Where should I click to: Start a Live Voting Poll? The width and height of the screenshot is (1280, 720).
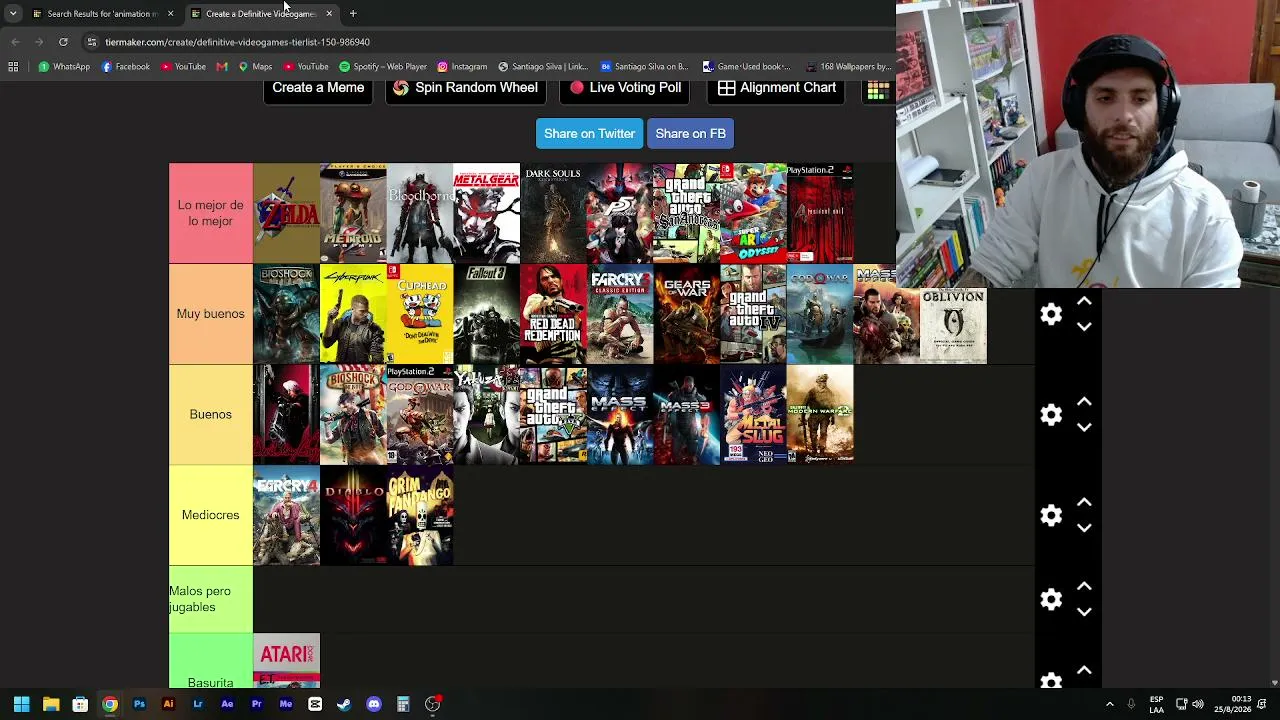coord(625,88)
